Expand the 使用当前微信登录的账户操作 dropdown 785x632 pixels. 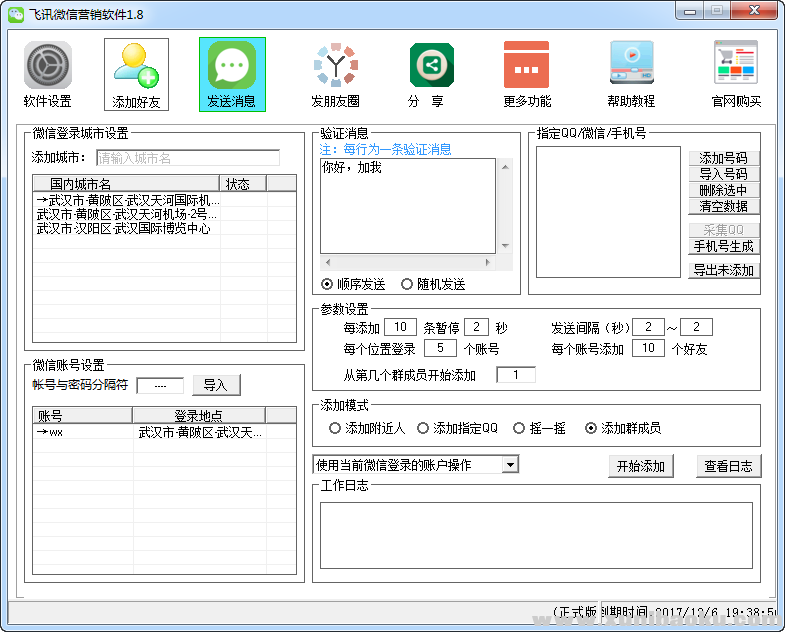[x=510, y=465]
